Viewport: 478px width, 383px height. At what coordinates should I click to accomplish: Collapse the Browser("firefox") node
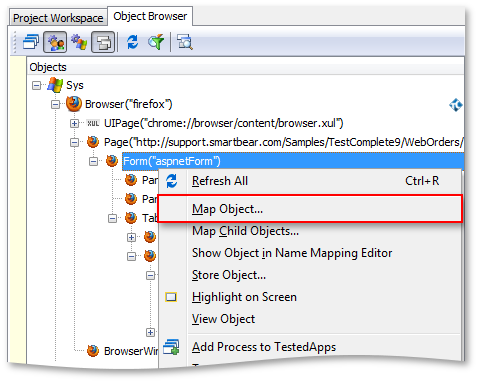click(55, 104)
